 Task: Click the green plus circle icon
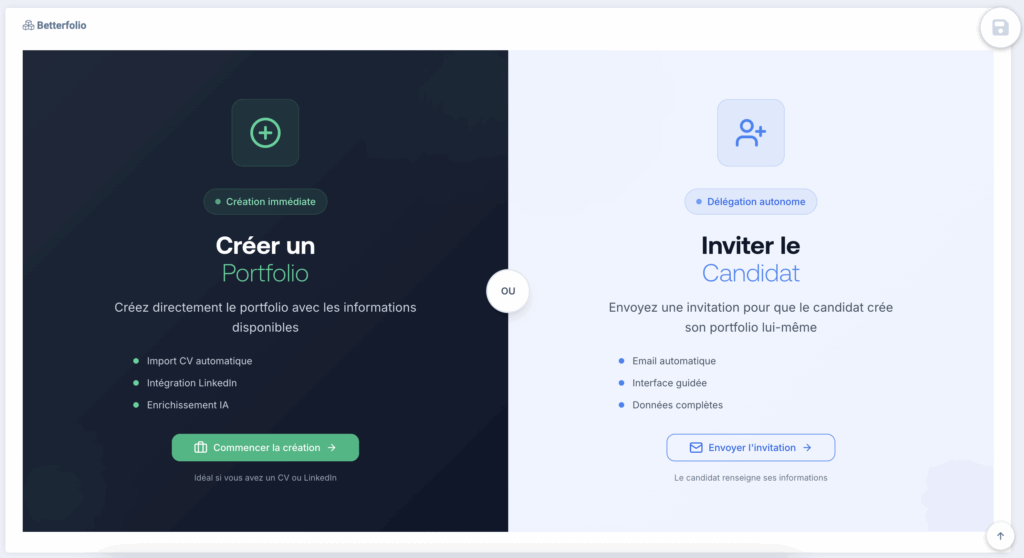point(265,133)
